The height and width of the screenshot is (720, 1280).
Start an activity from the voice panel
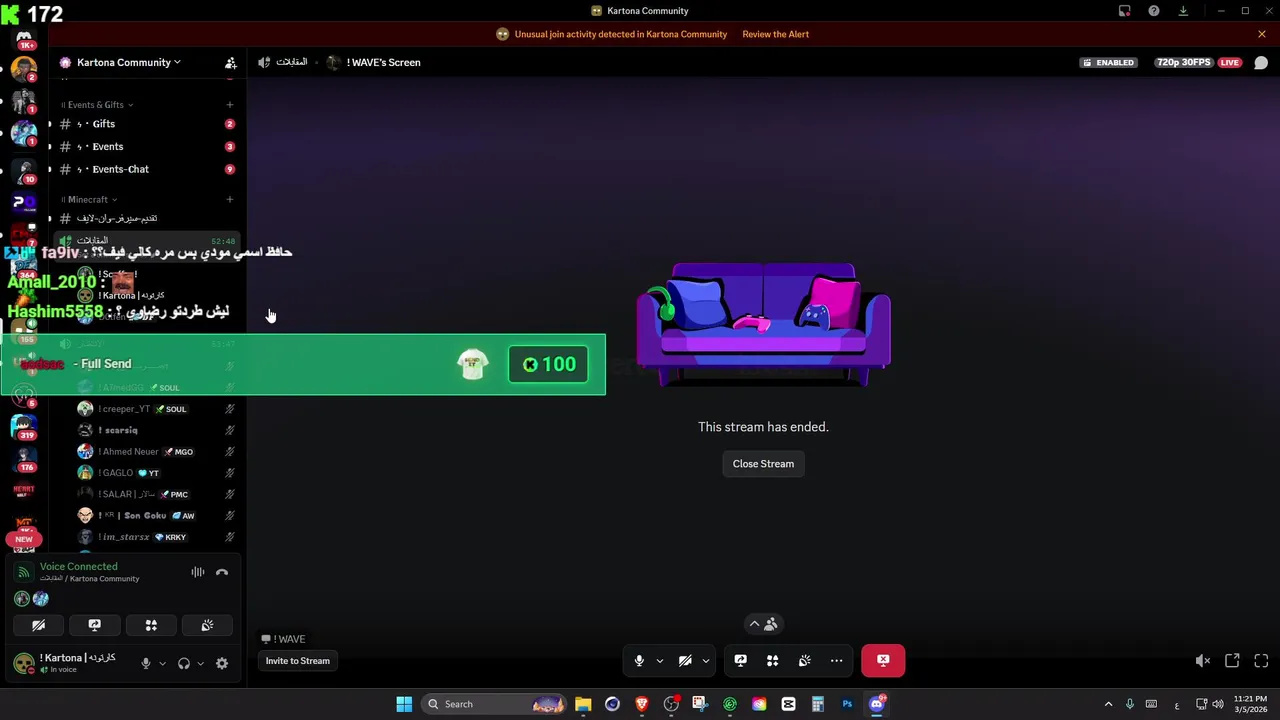pos(151,625)
